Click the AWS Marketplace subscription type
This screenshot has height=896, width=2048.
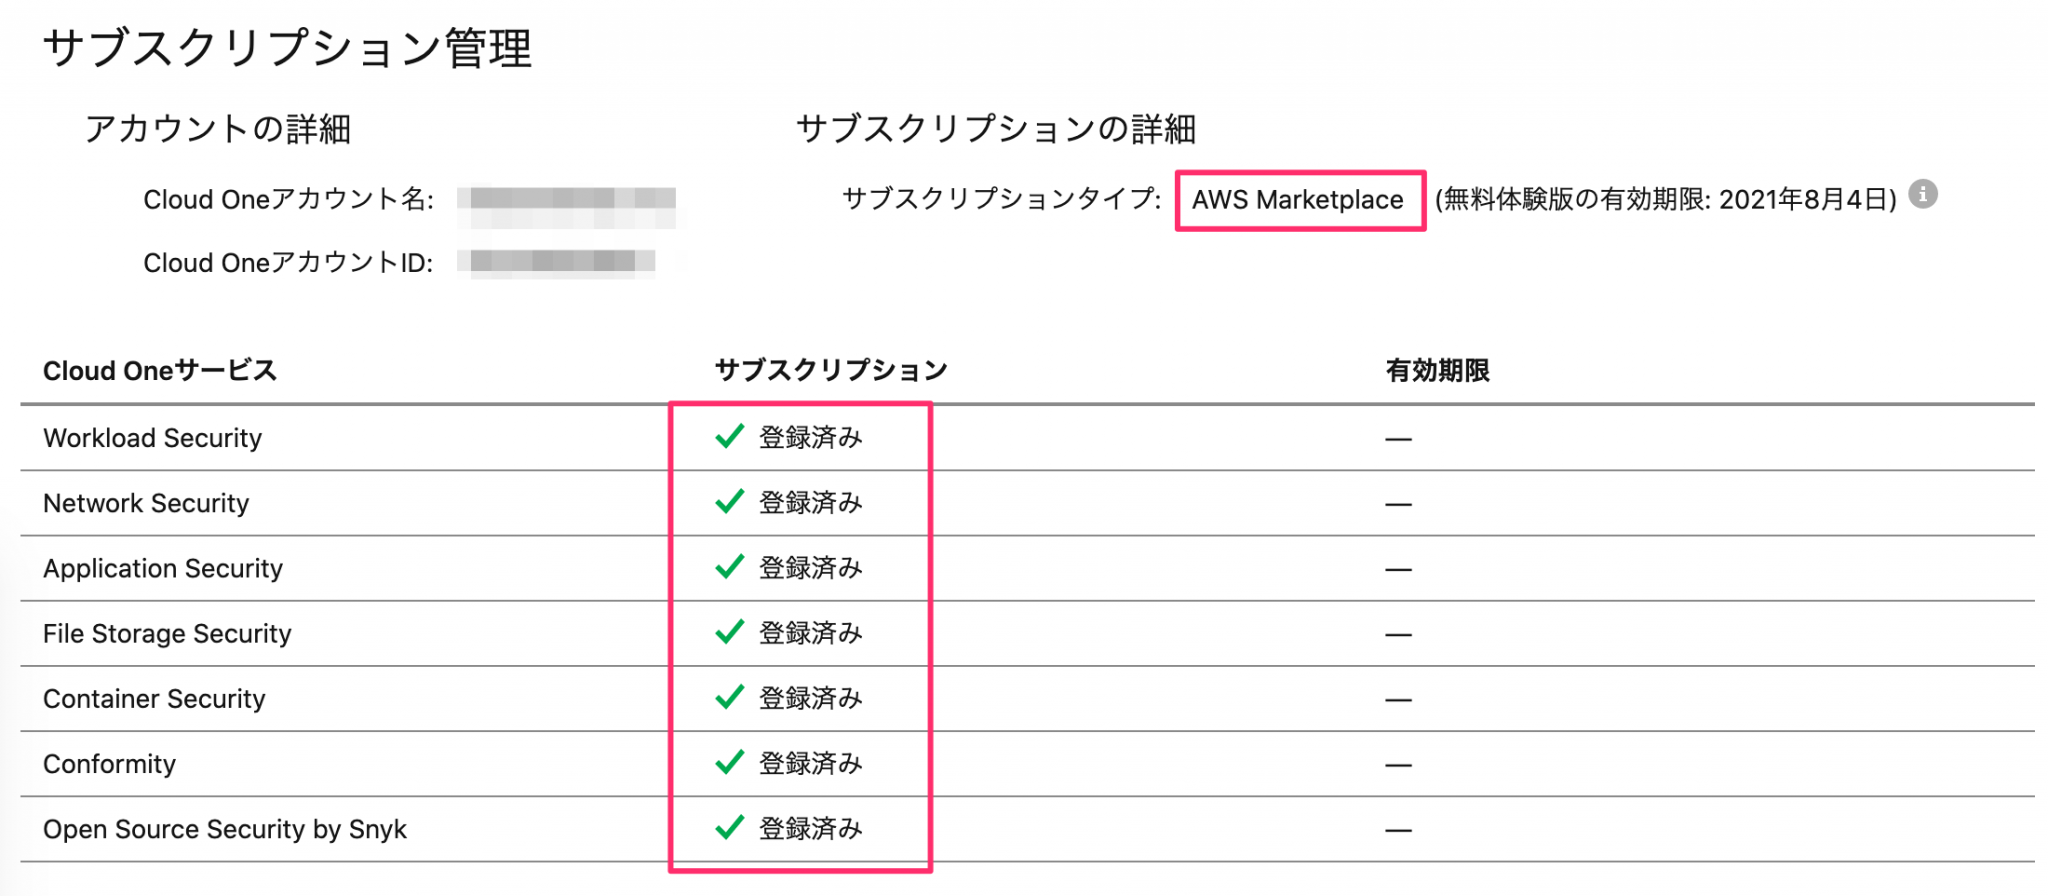point(1298,200)
